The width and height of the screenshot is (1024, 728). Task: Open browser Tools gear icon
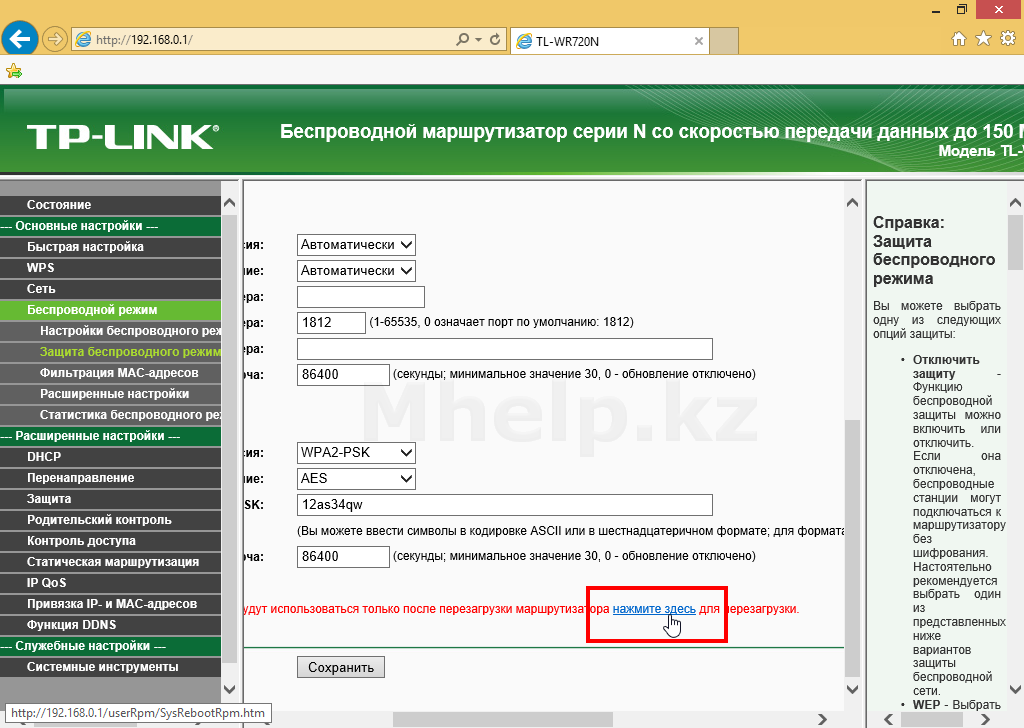[x=1008, y=39]
